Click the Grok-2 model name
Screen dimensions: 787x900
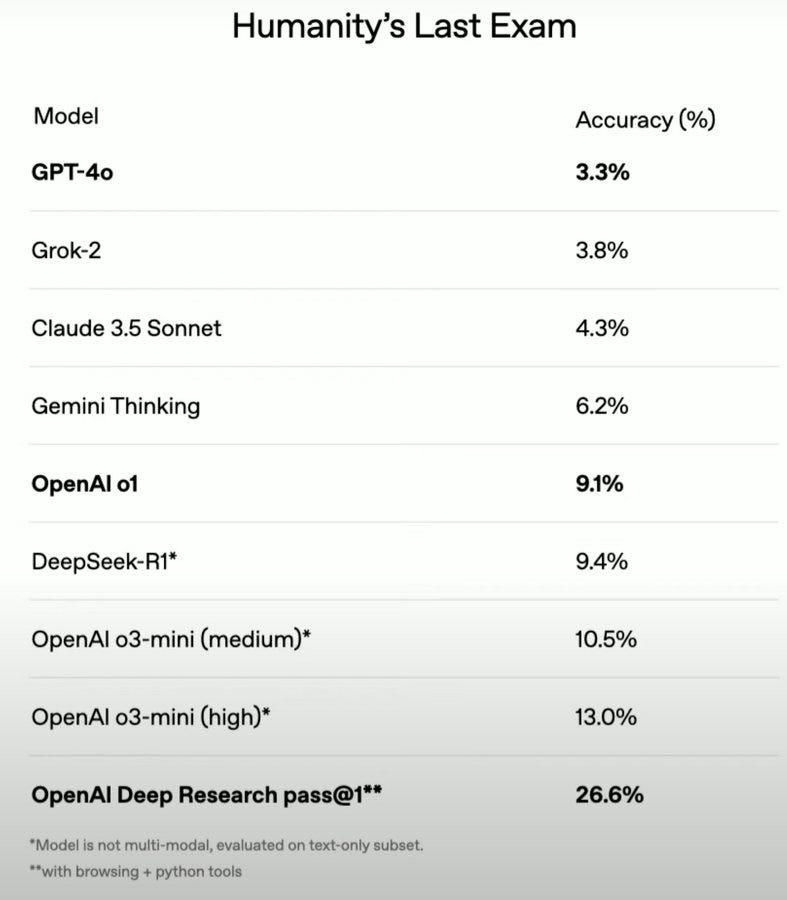66,250
